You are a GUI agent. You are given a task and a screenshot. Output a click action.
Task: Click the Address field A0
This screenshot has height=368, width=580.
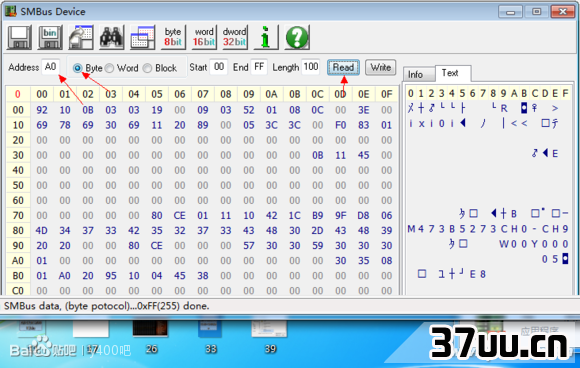[50, 67]
